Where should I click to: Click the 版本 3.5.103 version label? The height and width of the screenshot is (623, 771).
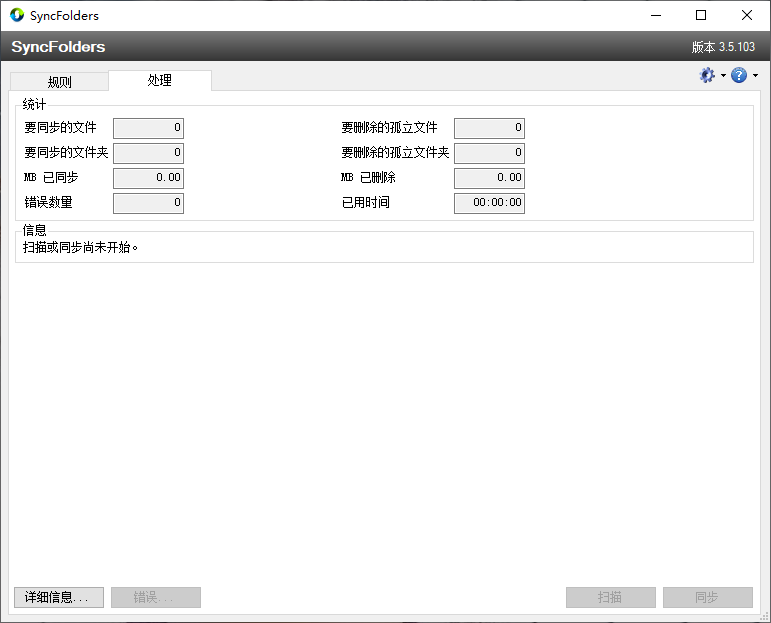(x=723, y=47)
